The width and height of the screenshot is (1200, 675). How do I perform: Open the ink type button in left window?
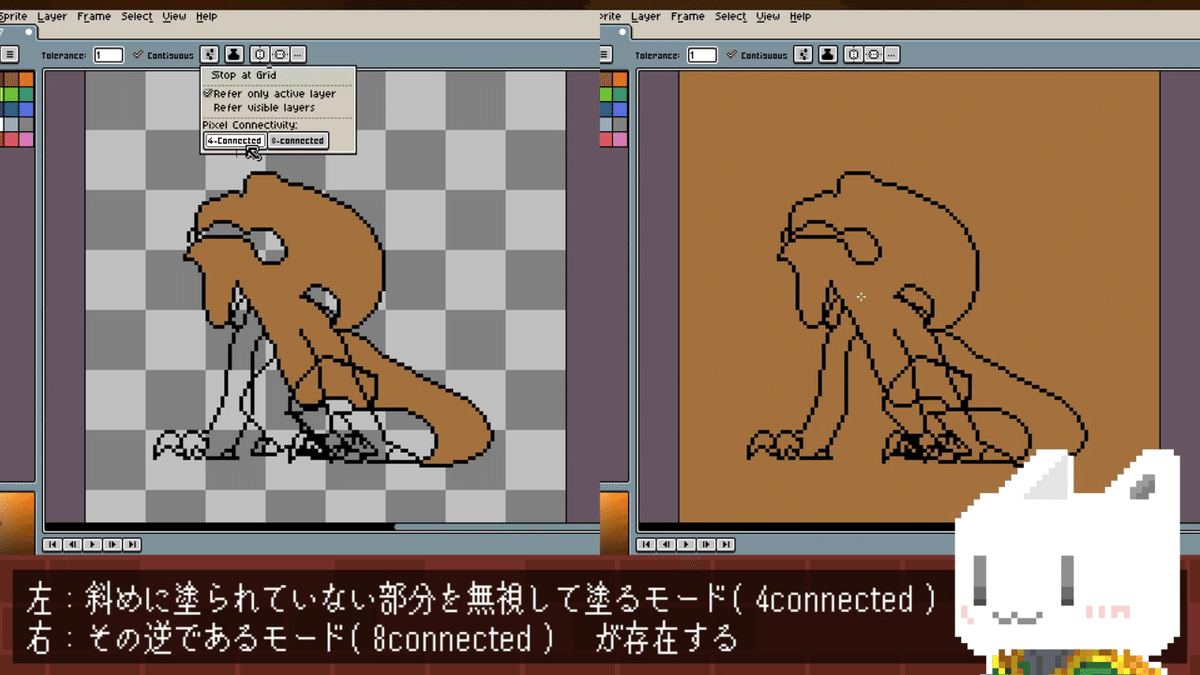233,55
